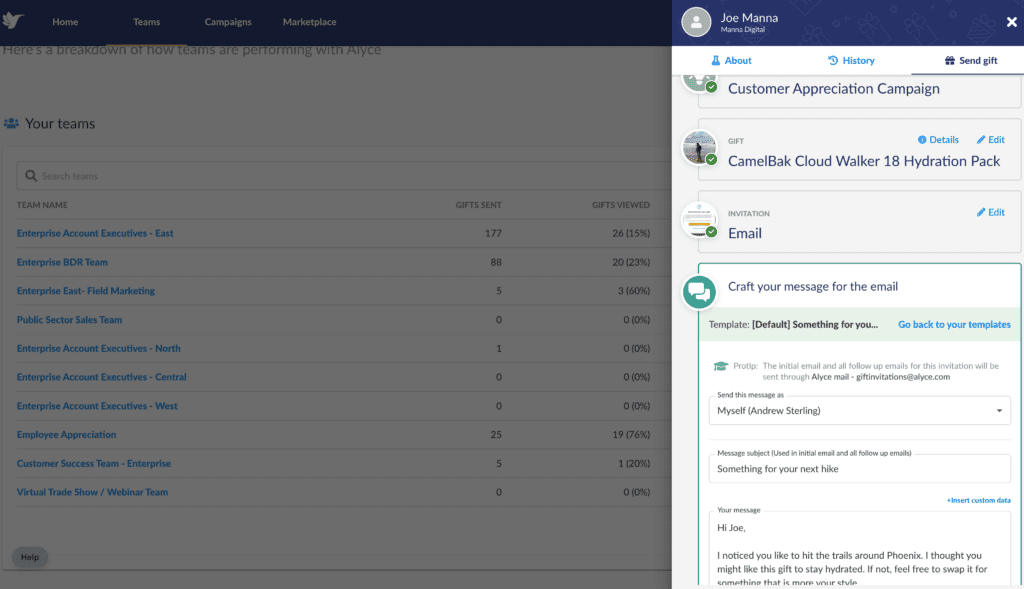This screenshot has height=589, width=1024.
Task: Click the email invitation preview thumbnail
Action: [x=699, y=220]
